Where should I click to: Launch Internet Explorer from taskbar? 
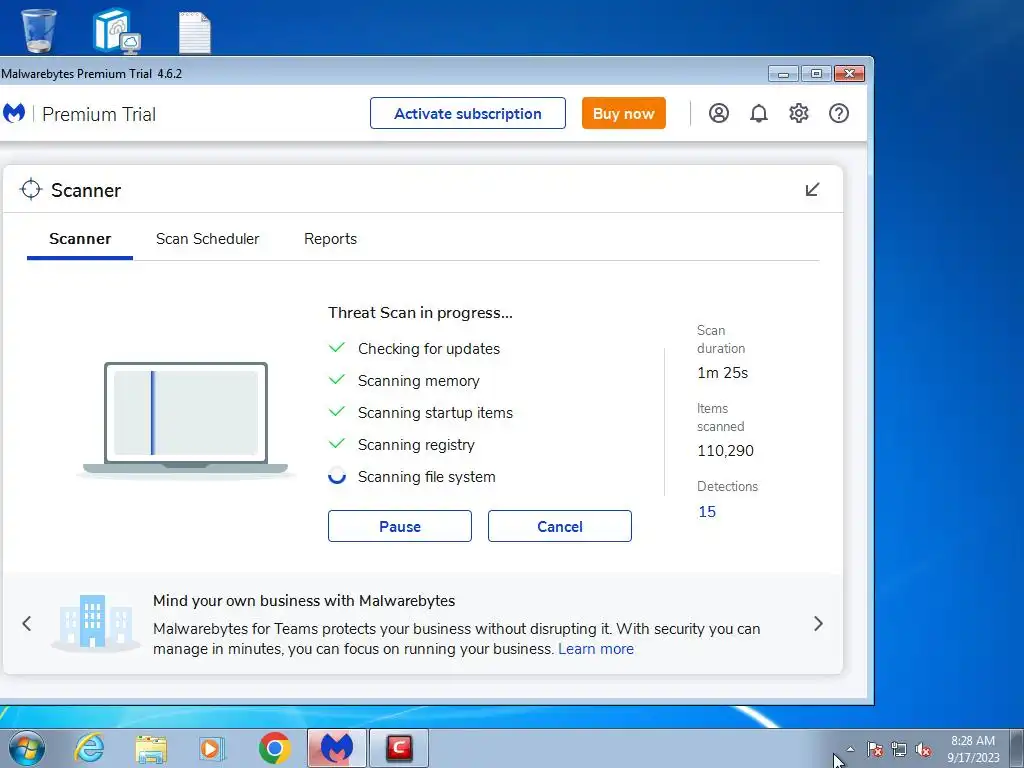pos(89,748)
